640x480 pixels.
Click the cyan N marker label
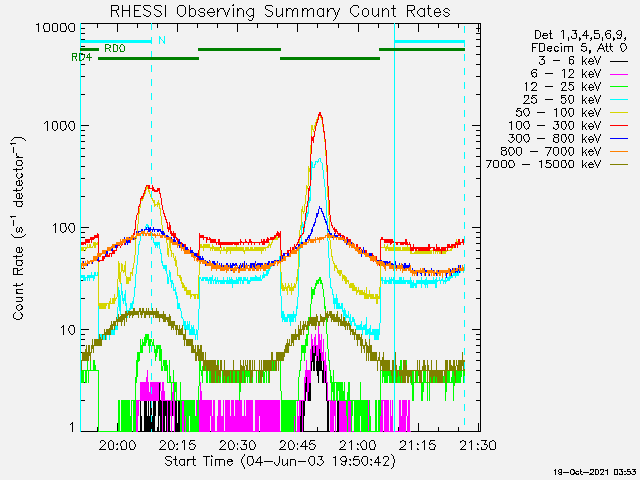click(x=162, y=40)
